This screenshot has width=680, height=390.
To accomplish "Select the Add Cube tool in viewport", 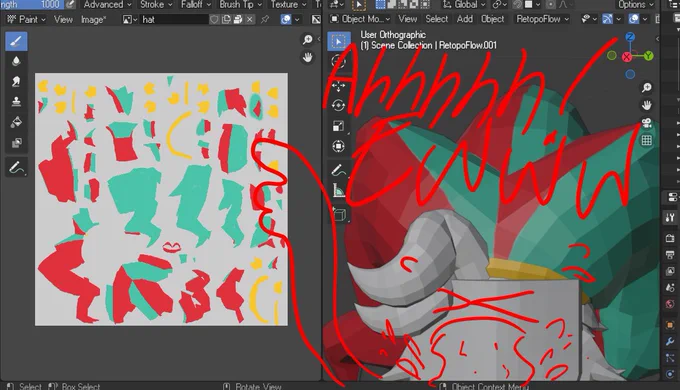I will click(x=338, y=214).
